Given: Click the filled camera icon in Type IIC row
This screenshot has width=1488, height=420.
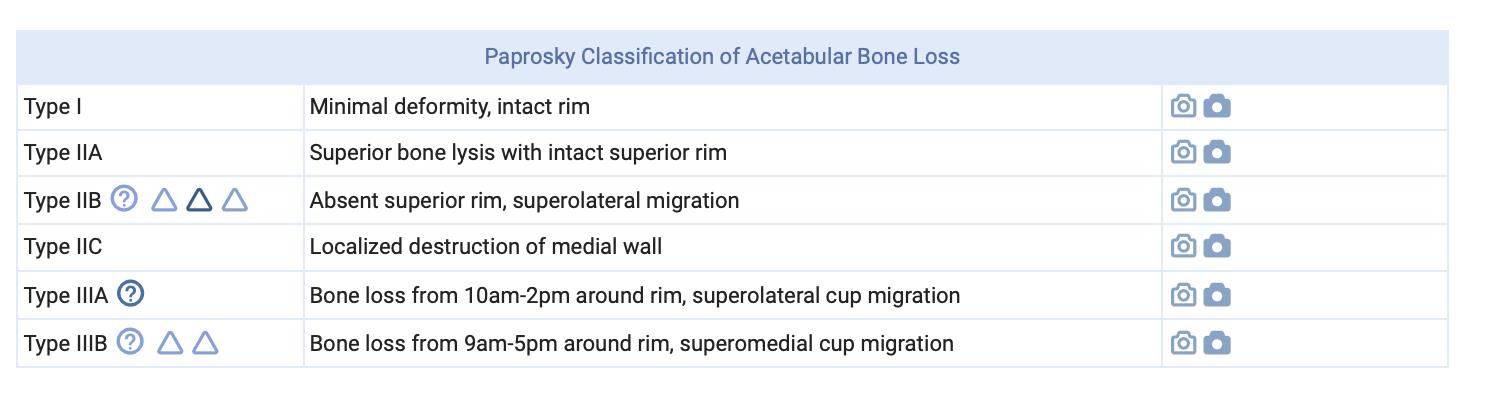Looking at the screenshot, I should tap(1217, 246).
